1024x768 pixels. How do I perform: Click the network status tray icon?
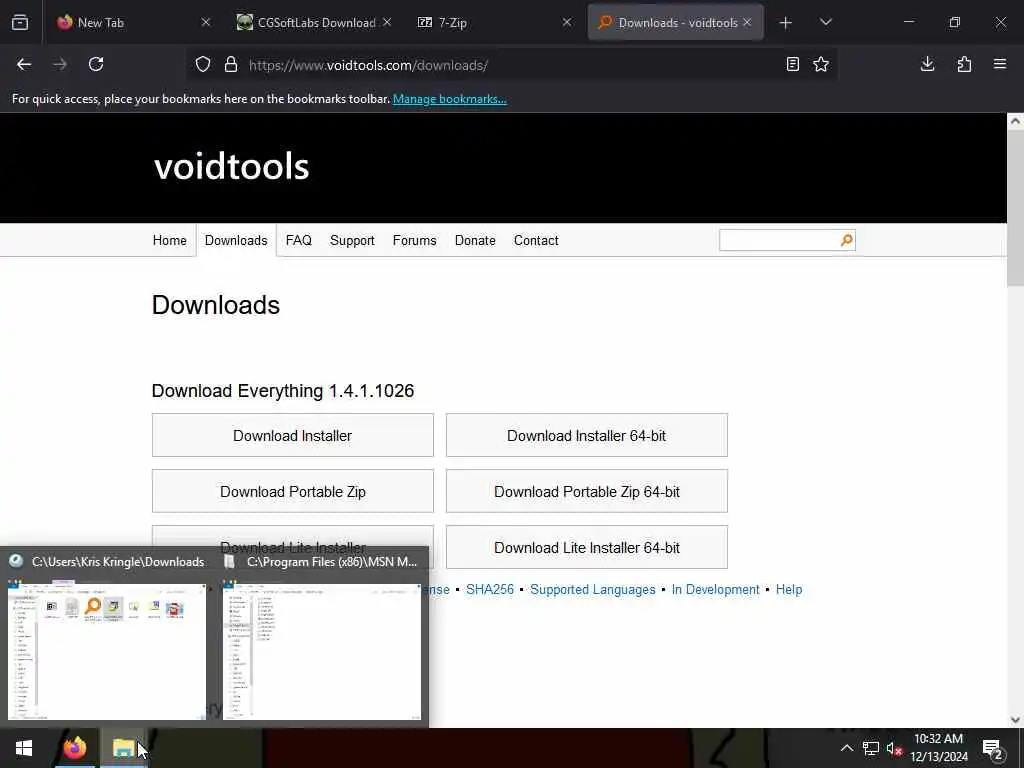click(870, 748)
